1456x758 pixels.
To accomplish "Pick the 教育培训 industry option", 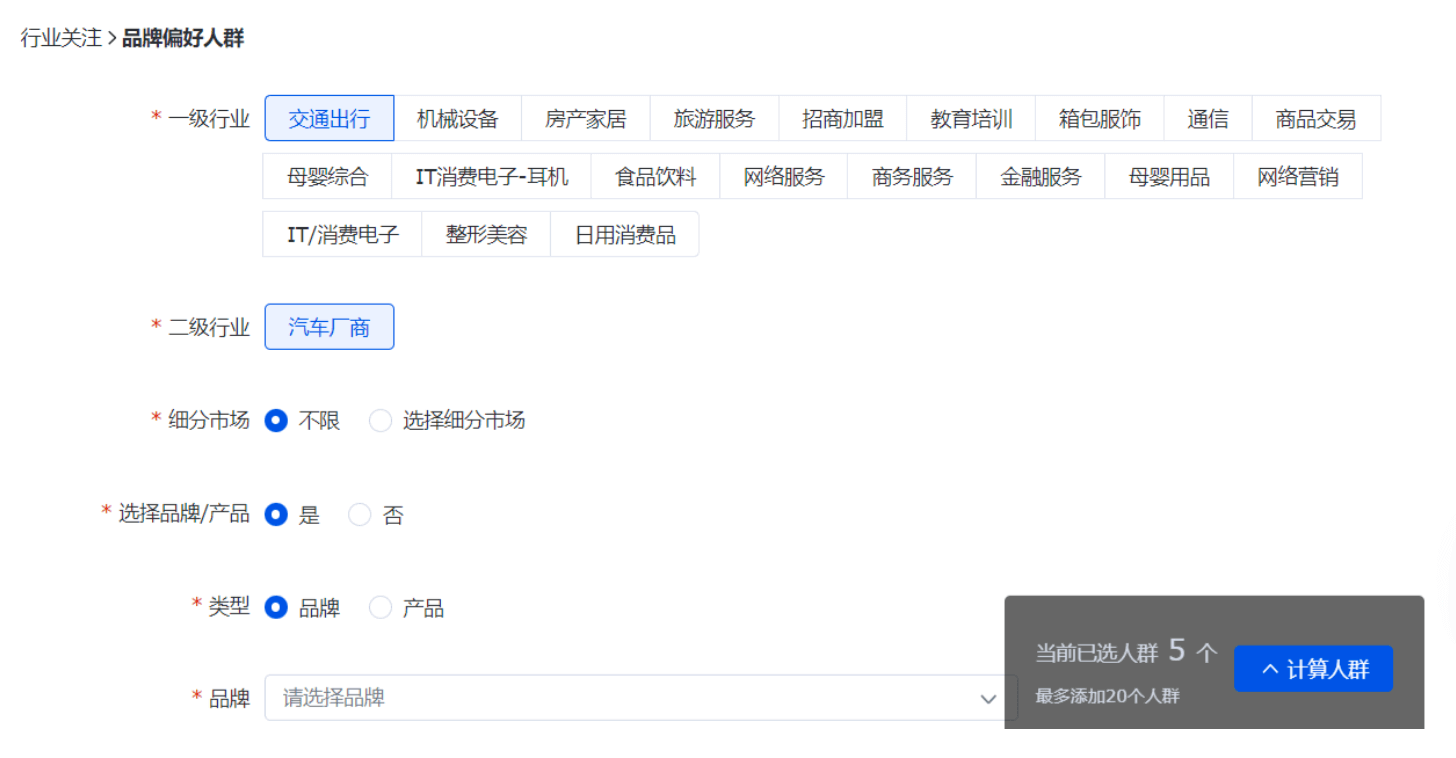I will [971, 119].
